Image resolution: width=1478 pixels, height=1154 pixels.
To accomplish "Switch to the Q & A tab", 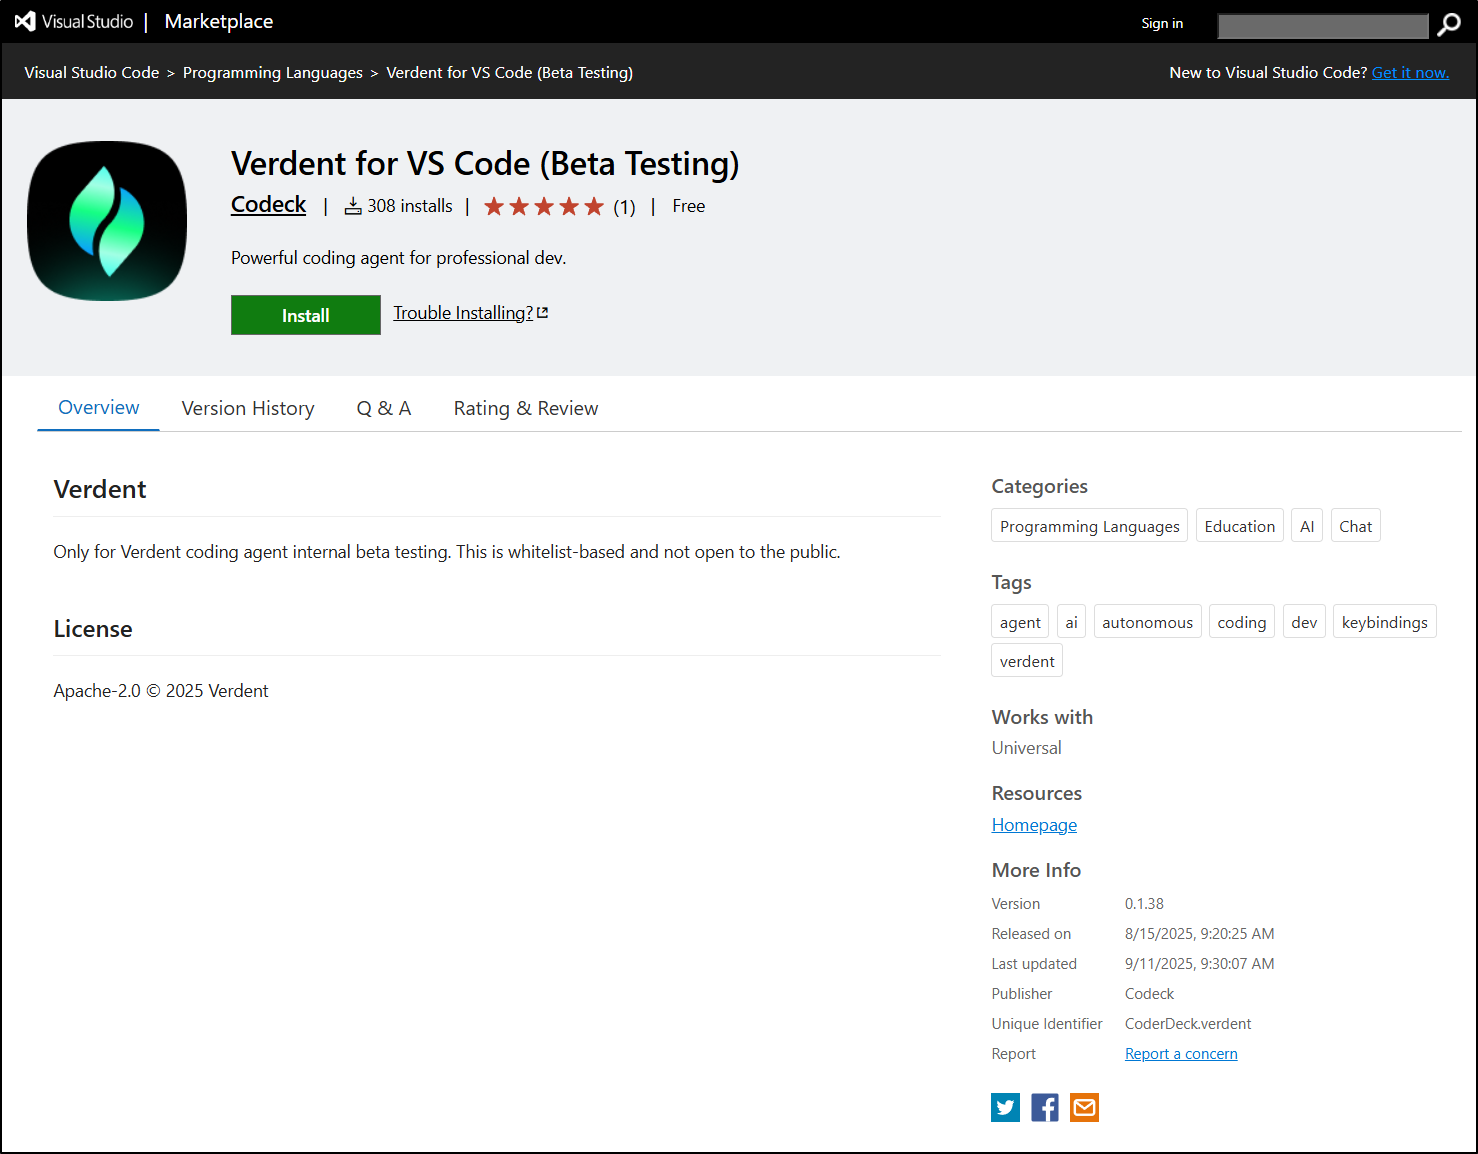I will tap(384, 408).
